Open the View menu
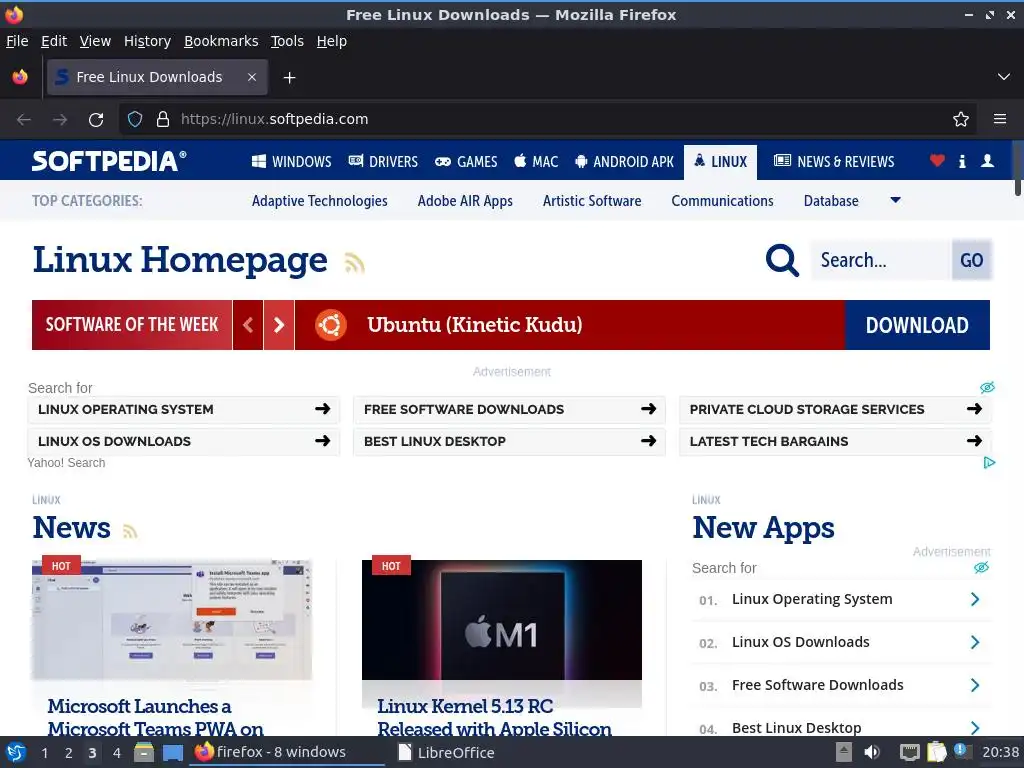1024x768 pixels. click(95, 41)
